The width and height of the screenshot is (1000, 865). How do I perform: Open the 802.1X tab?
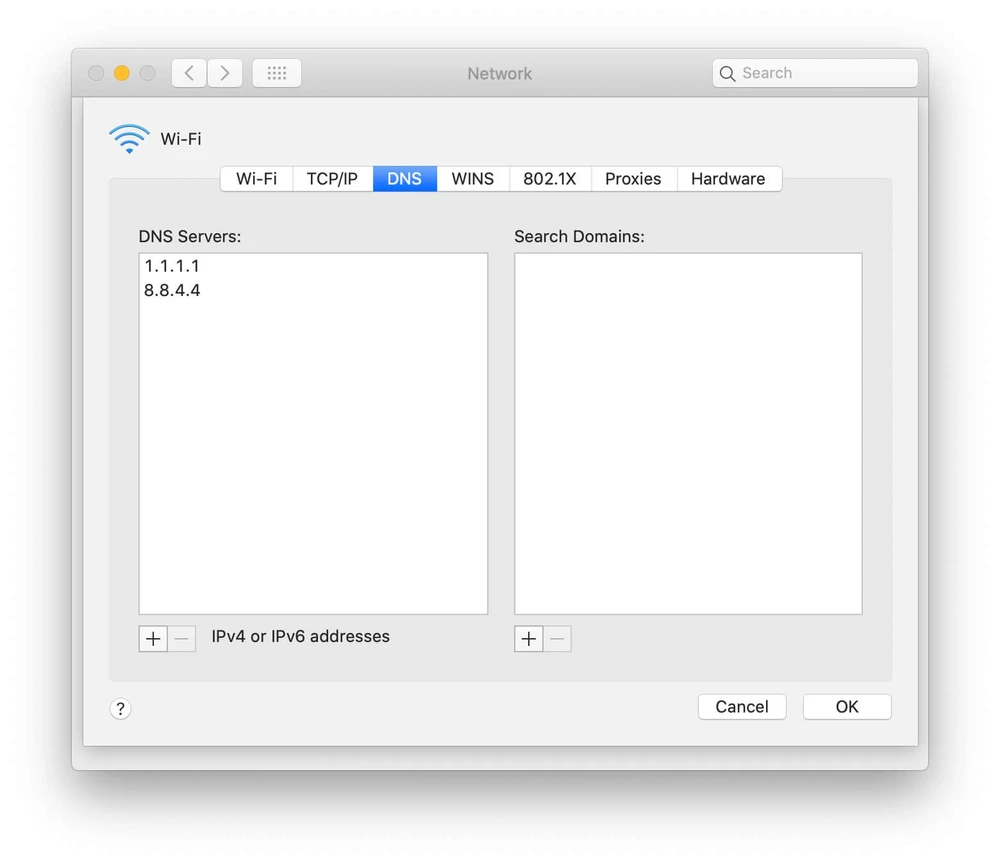[550, 178]
